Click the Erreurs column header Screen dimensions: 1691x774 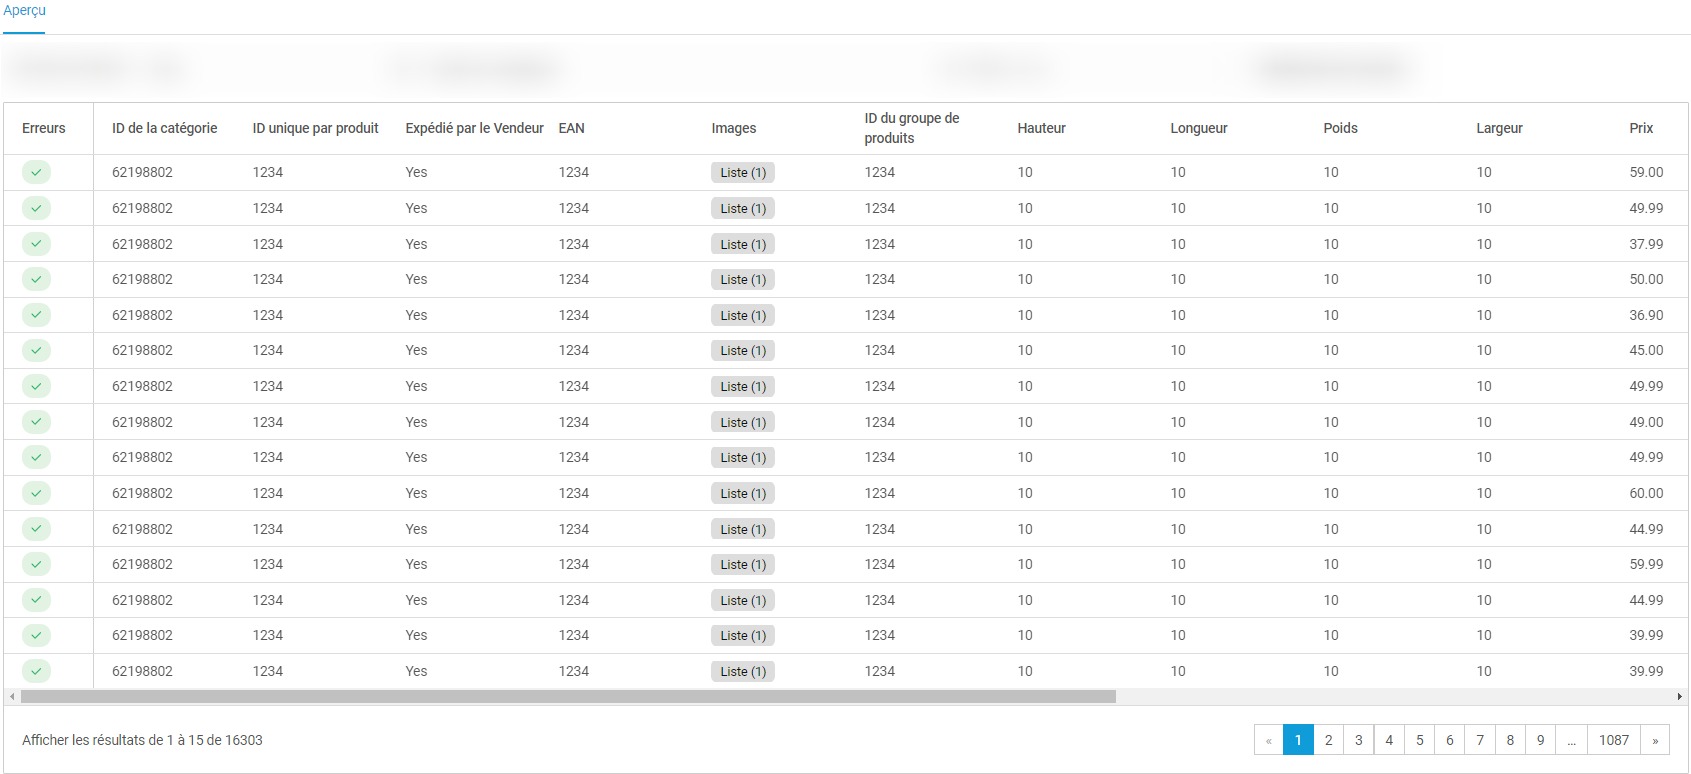[44, 128]
